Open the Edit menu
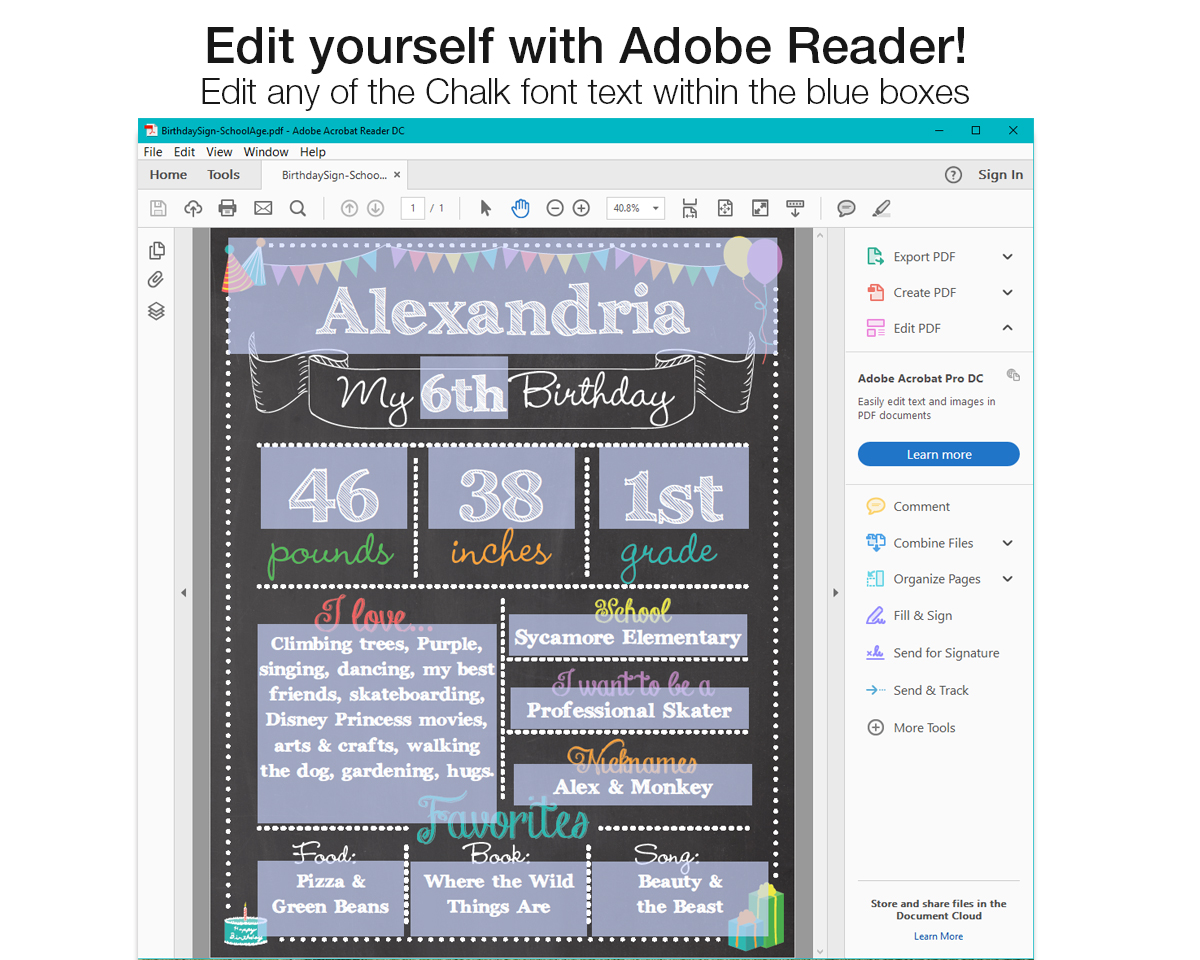This screenshot has height=960, width=1200. pos(185,152)
